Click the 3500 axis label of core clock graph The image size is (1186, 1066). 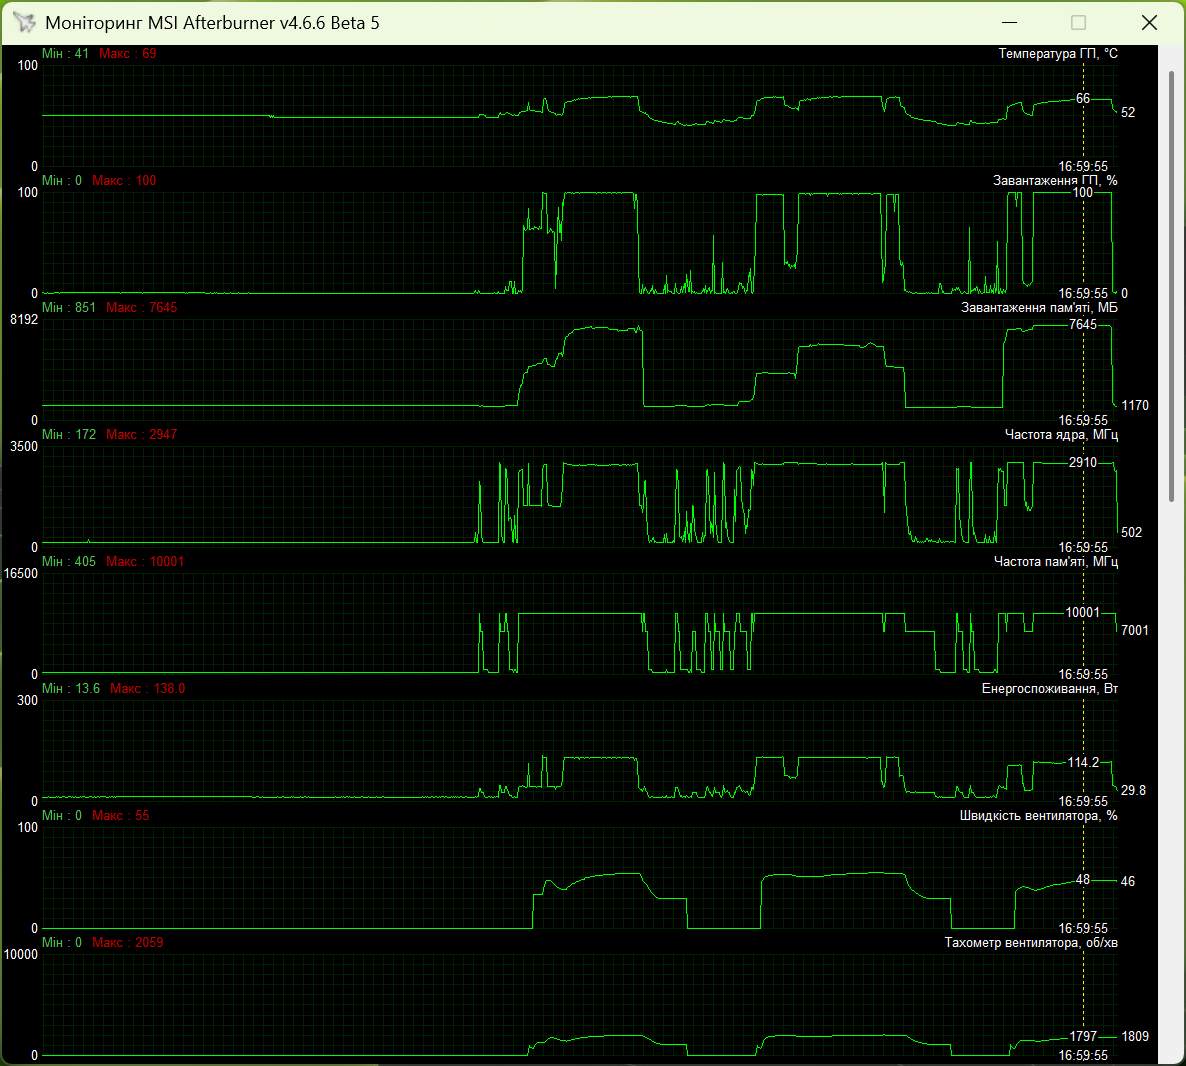pos(23,447)
